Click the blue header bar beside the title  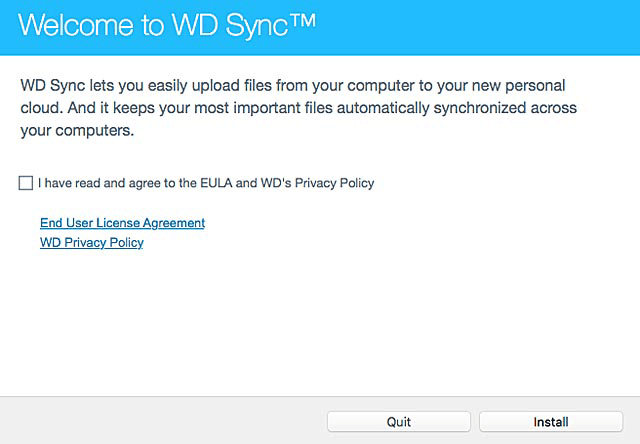[x=480, y=27]
